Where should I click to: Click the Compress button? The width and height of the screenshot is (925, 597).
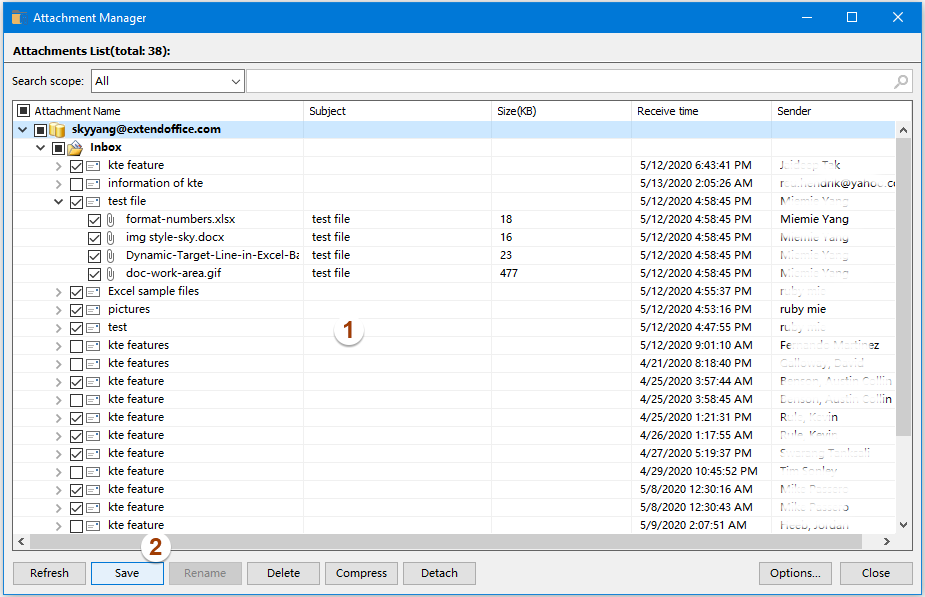[361, 573]
